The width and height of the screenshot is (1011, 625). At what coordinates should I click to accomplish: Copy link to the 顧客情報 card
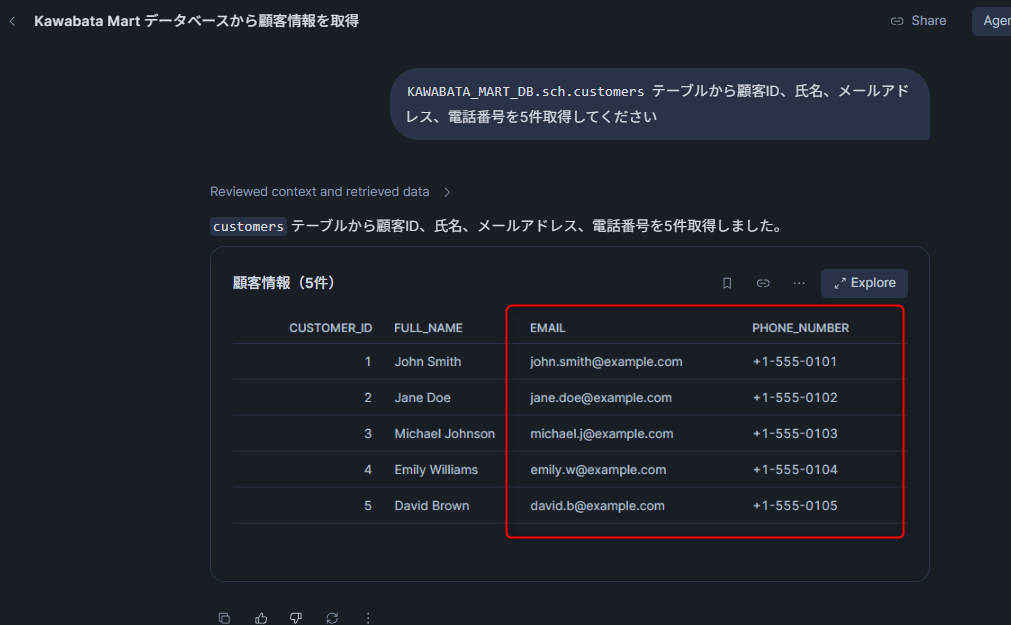[763, 283]
